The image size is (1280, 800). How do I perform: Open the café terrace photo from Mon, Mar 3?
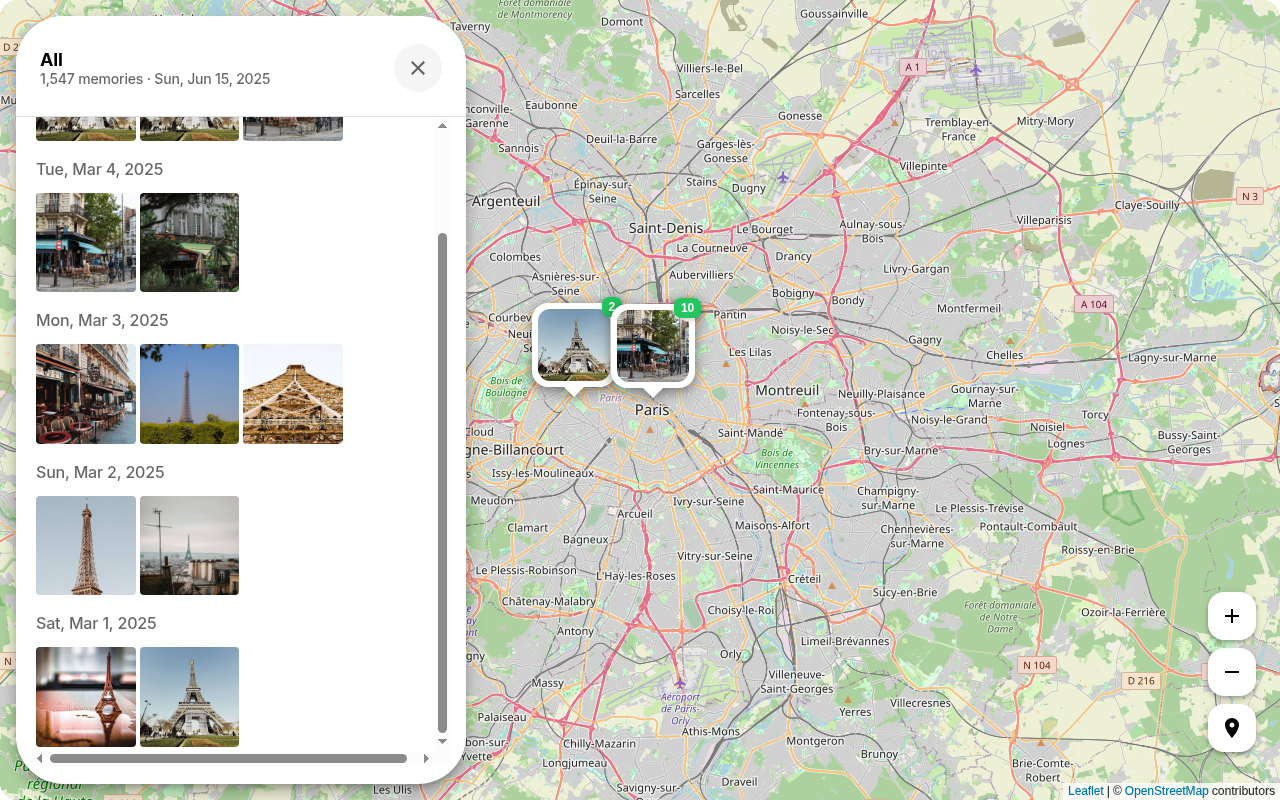pyautogui.click(x=86, y=394)
